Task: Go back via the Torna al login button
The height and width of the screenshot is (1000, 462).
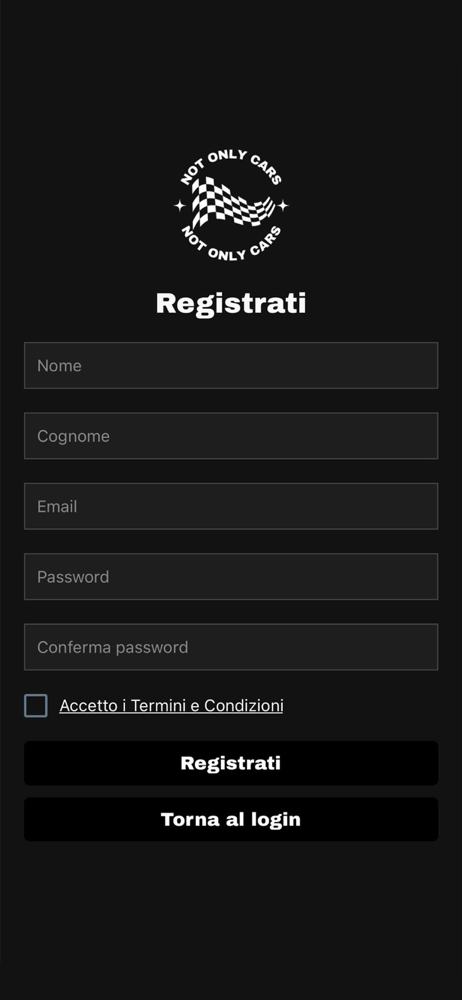Action: tap(231, 819)
